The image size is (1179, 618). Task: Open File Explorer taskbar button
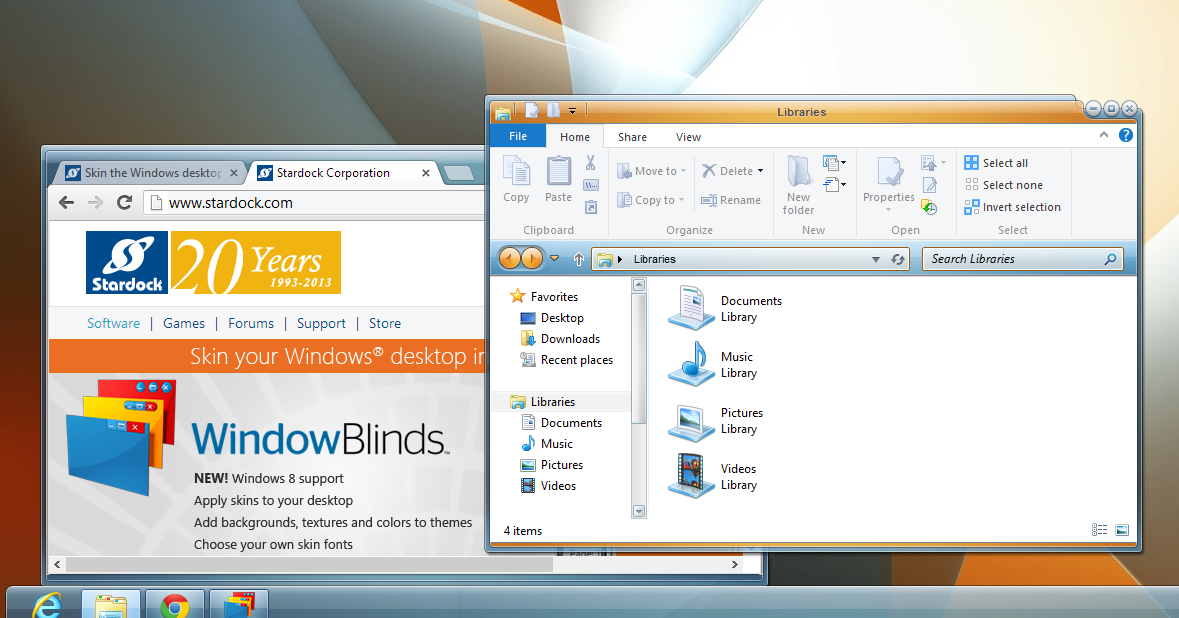[111, 606]
